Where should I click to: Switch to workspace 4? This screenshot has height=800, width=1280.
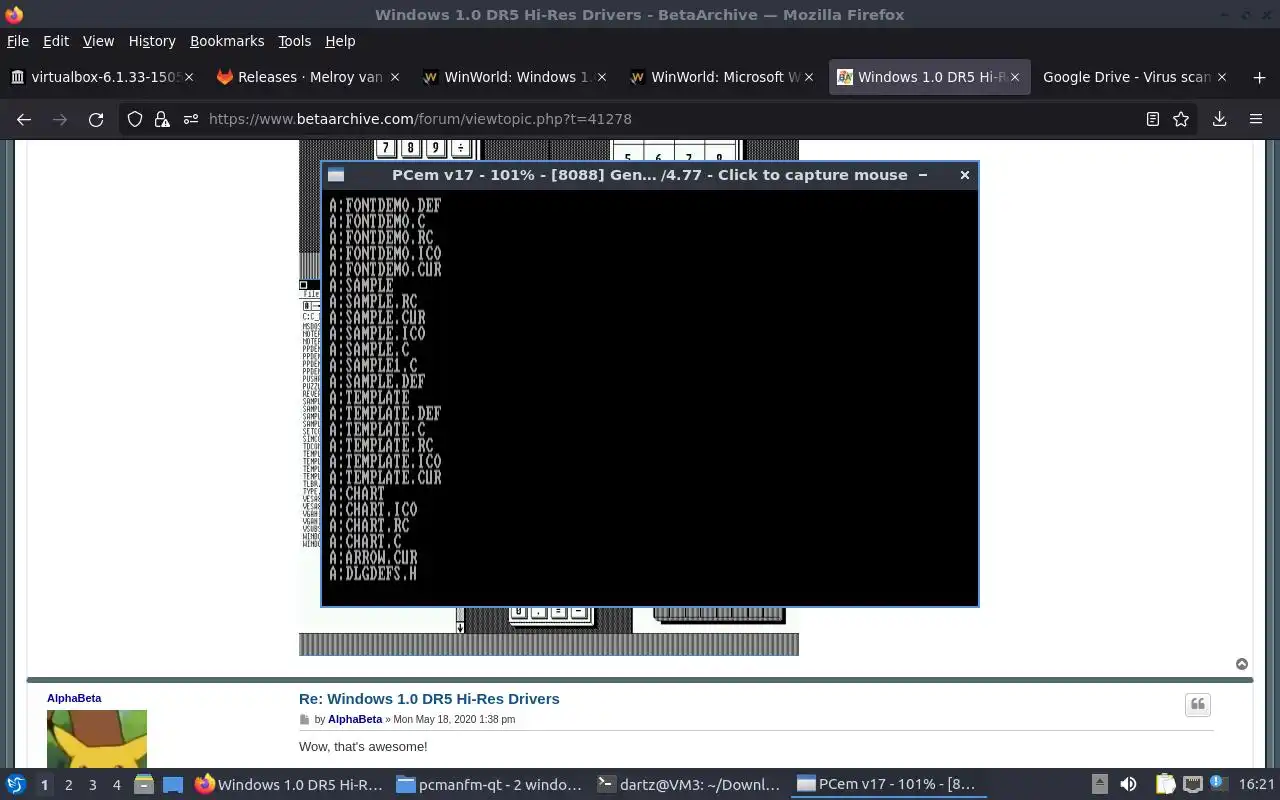[x=116, y=785]
